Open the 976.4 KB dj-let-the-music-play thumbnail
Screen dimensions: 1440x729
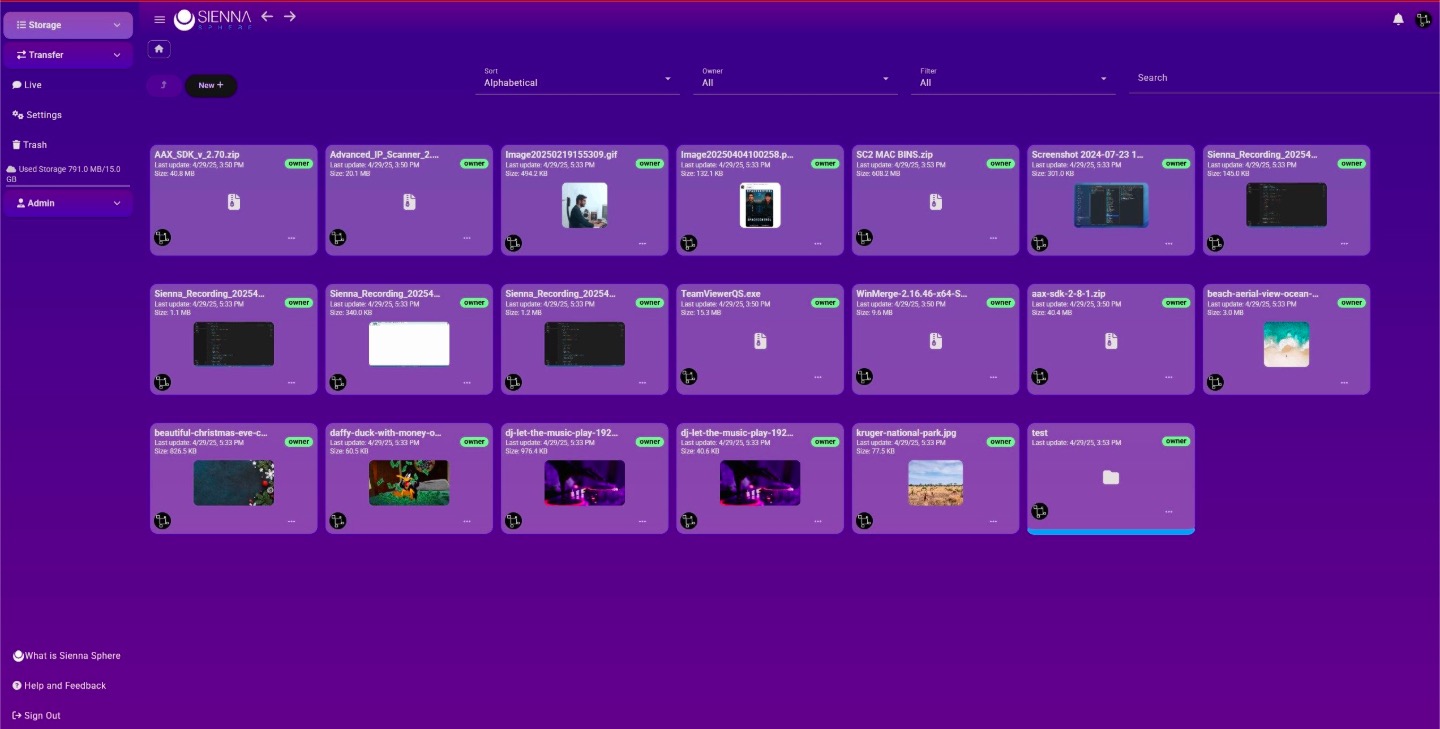coord(584,482)
